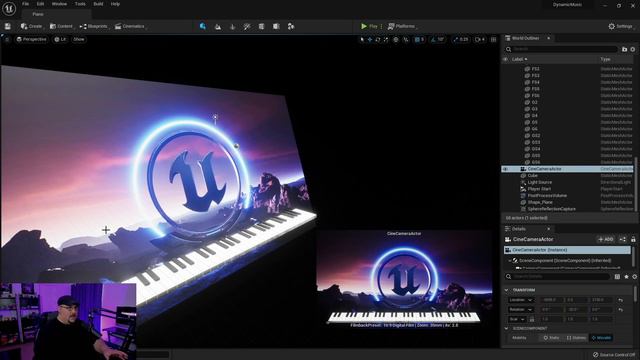640x360 pixels.
Task: Toggle visibility eye of CineCameraActor row
Action: click(505, 169)
